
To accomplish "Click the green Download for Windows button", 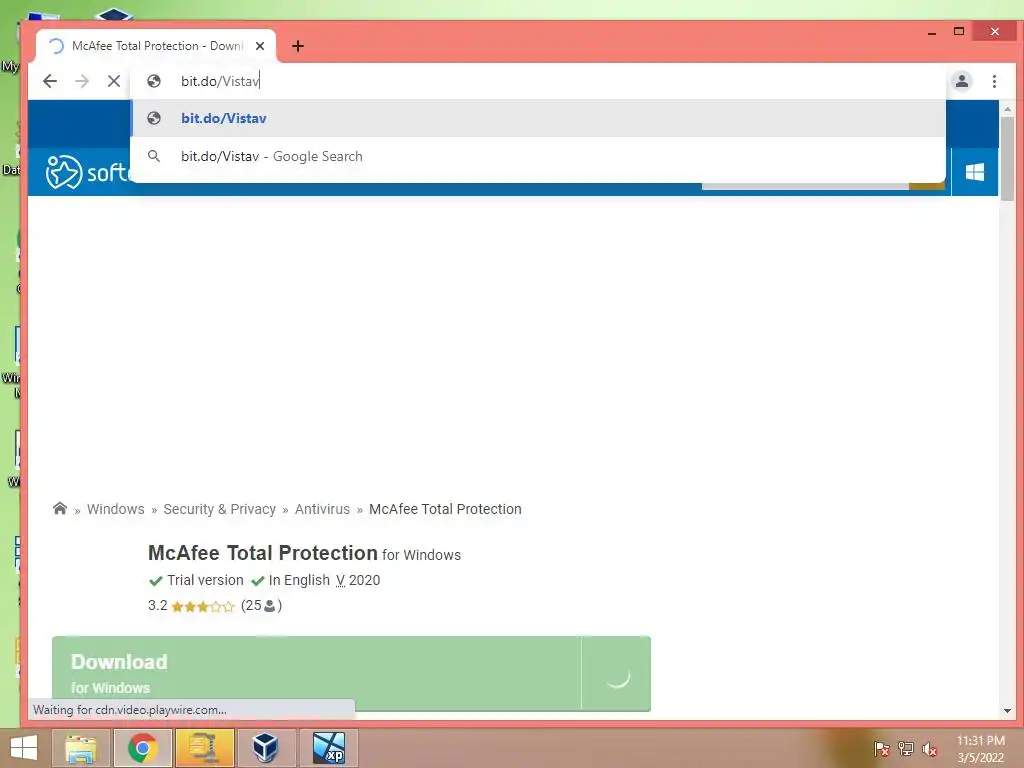I will point(351,673).
